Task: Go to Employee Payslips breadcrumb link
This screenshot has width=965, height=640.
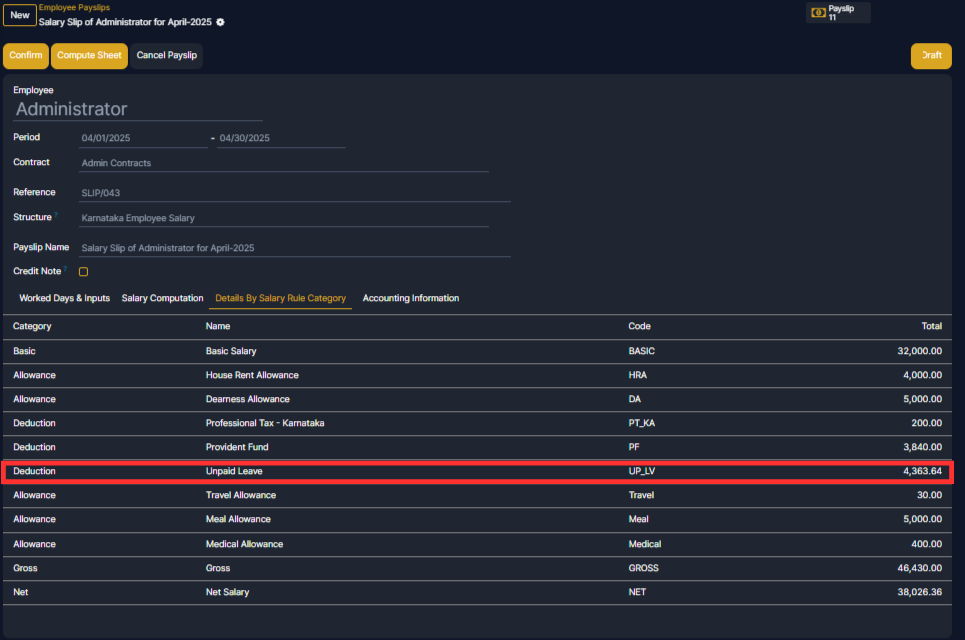Action: pos(74,7)
